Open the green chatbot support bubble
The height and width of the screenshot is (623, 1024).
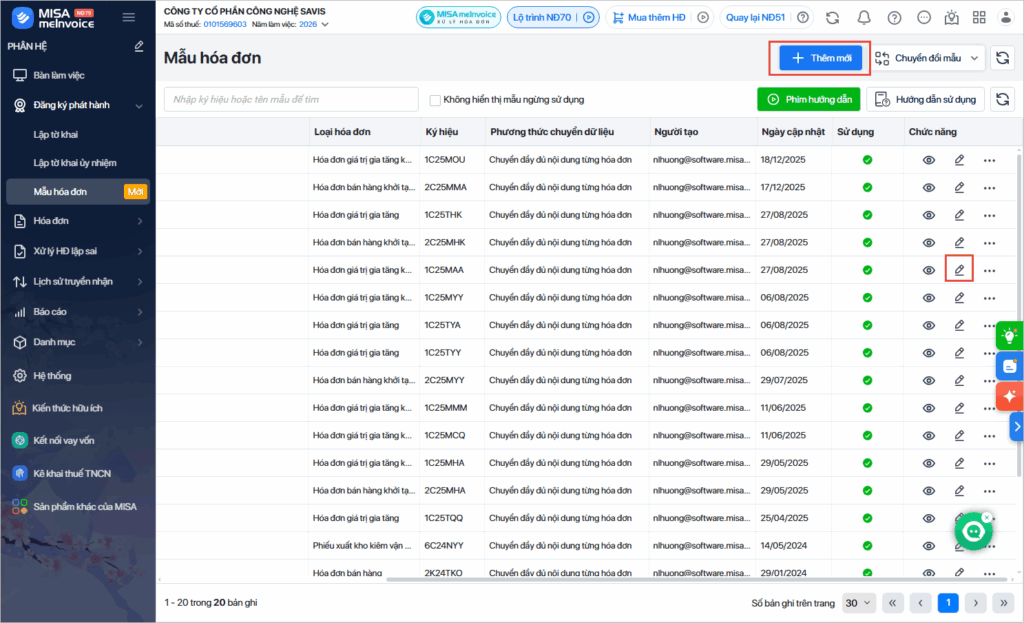[x=973, y=531]
